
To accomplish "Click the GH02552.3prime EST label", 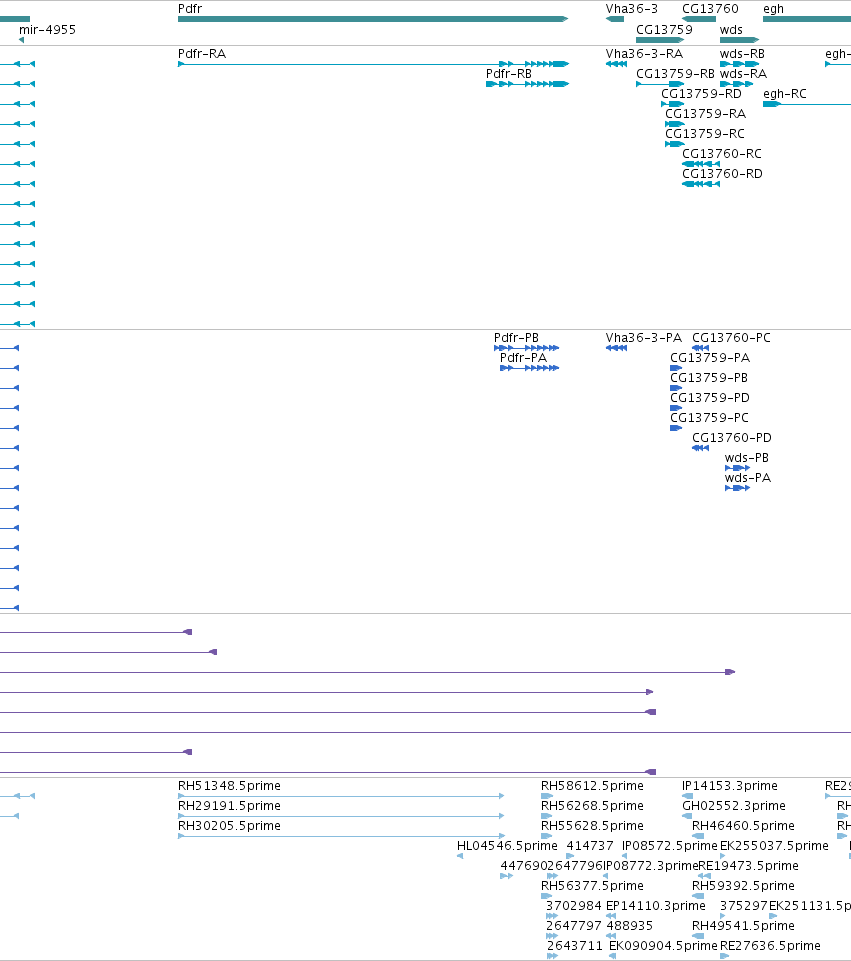I will coord(733,805).
